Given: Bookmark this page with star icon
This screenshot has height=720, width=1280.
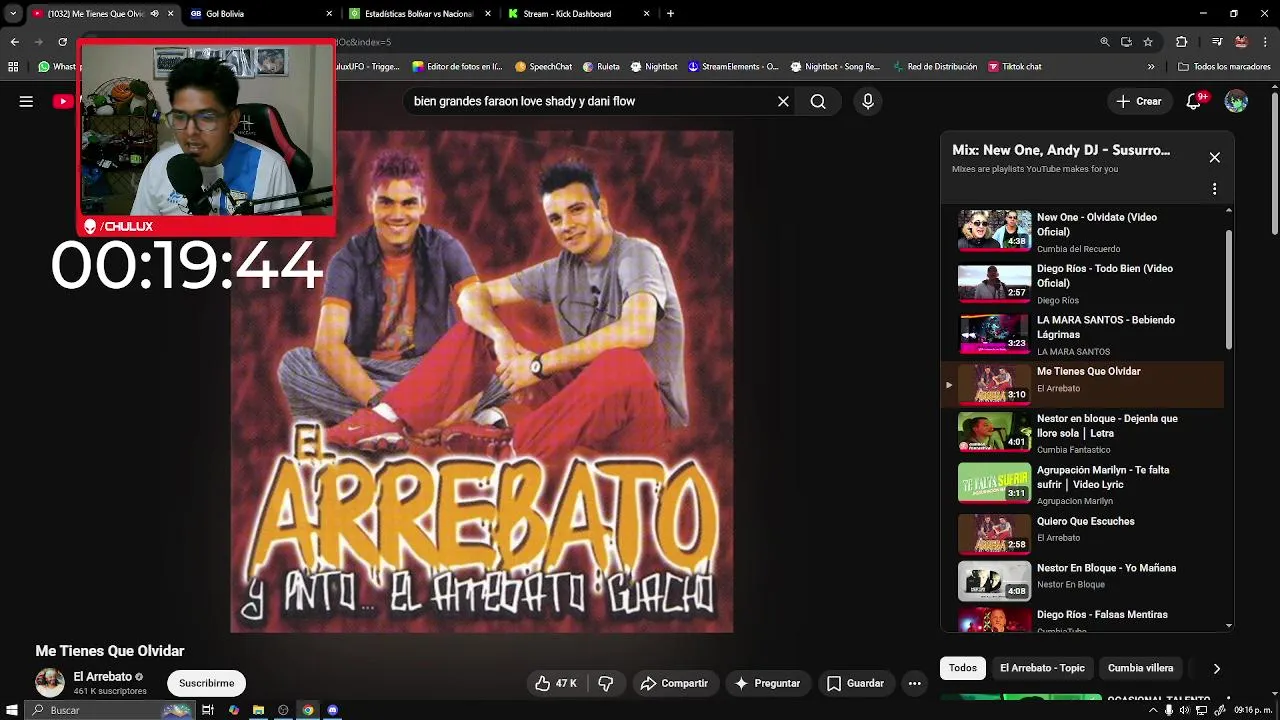Looking at the screenshot, I should click(x=1148, y=42).
